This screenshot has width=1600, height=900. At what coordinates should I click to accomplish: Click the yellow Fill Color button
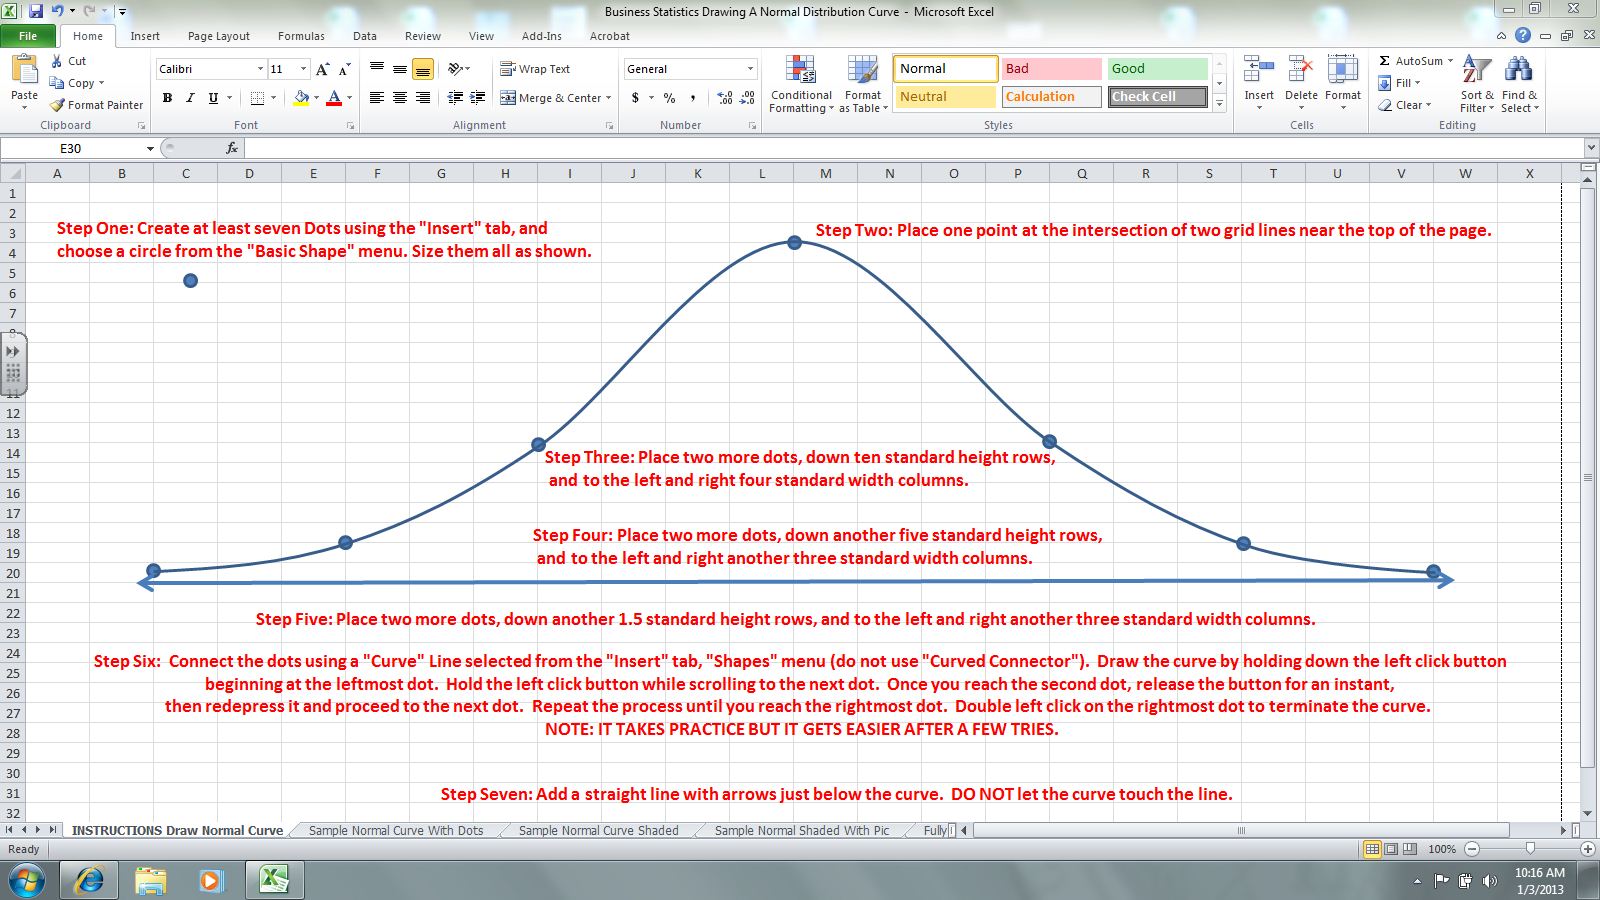(300, 98)
